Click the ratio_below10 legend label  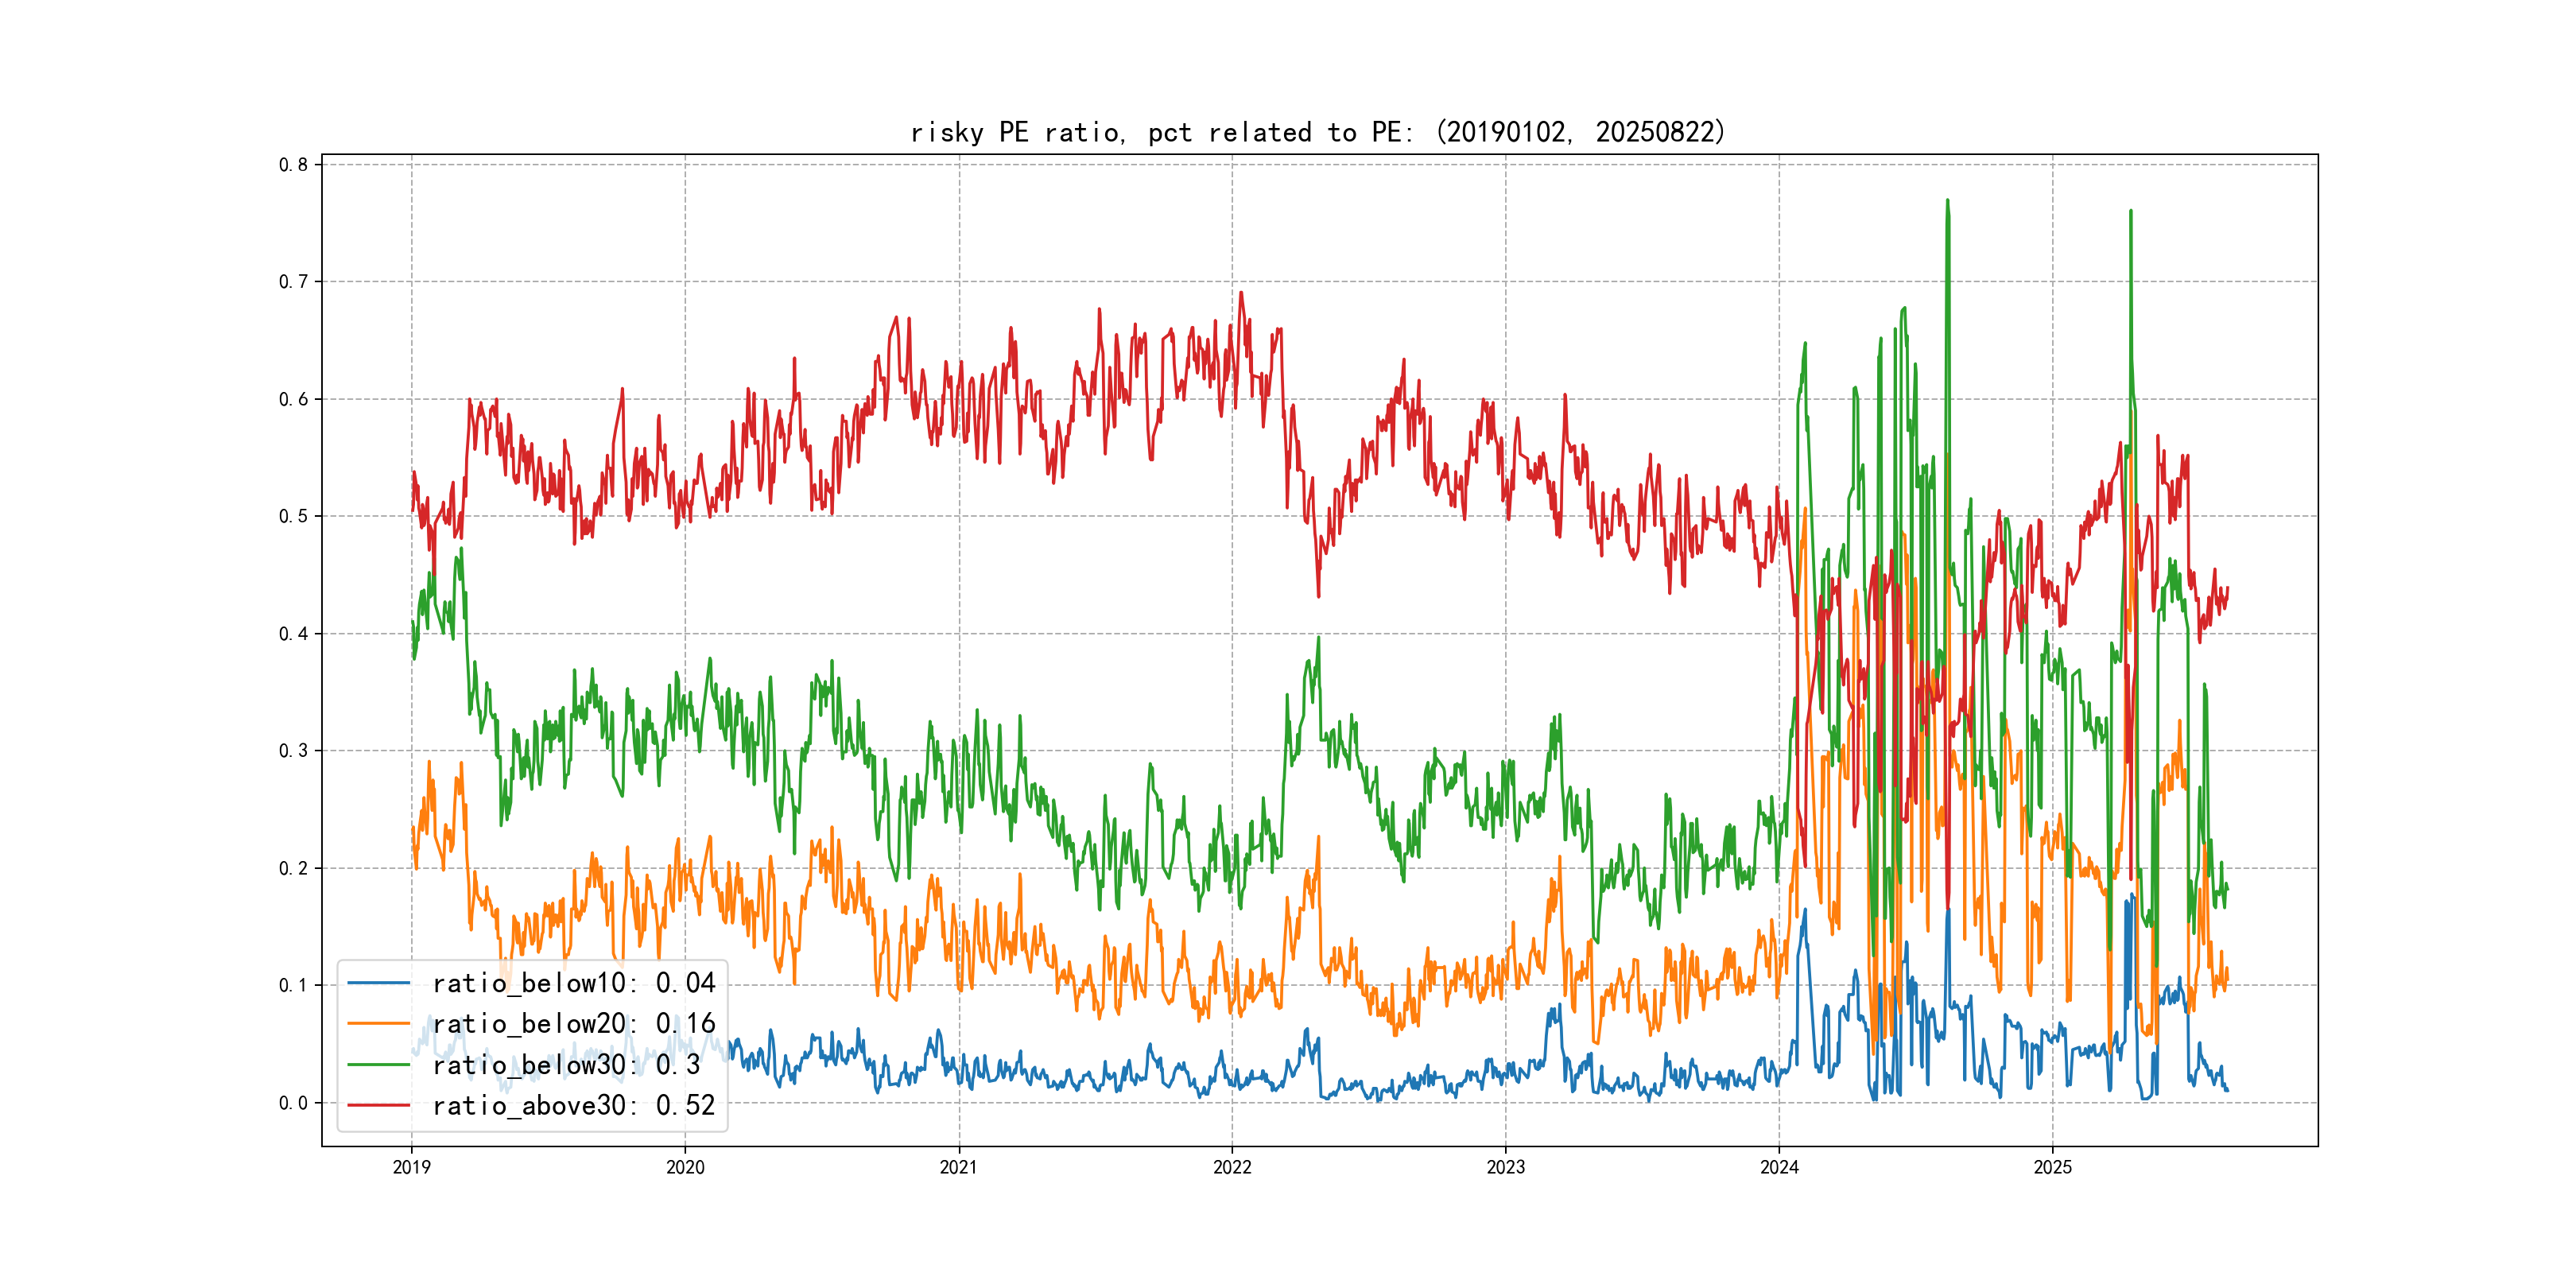pos(573,983)
